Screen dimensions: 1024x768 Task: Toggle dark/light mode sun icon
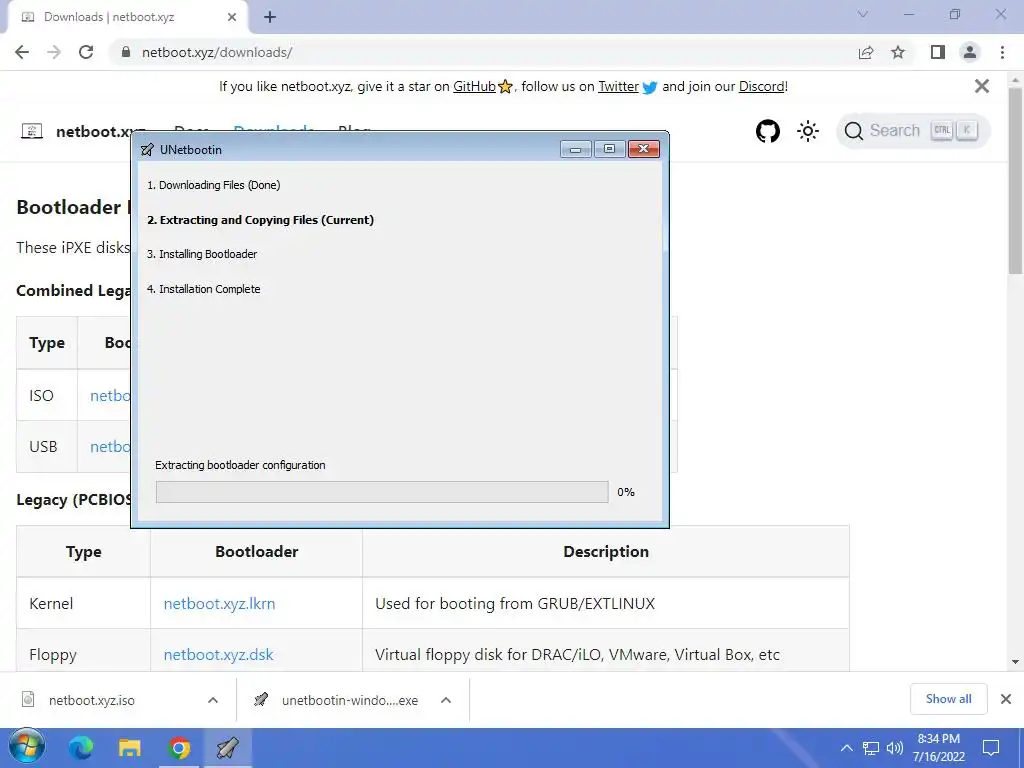(808, 131)
